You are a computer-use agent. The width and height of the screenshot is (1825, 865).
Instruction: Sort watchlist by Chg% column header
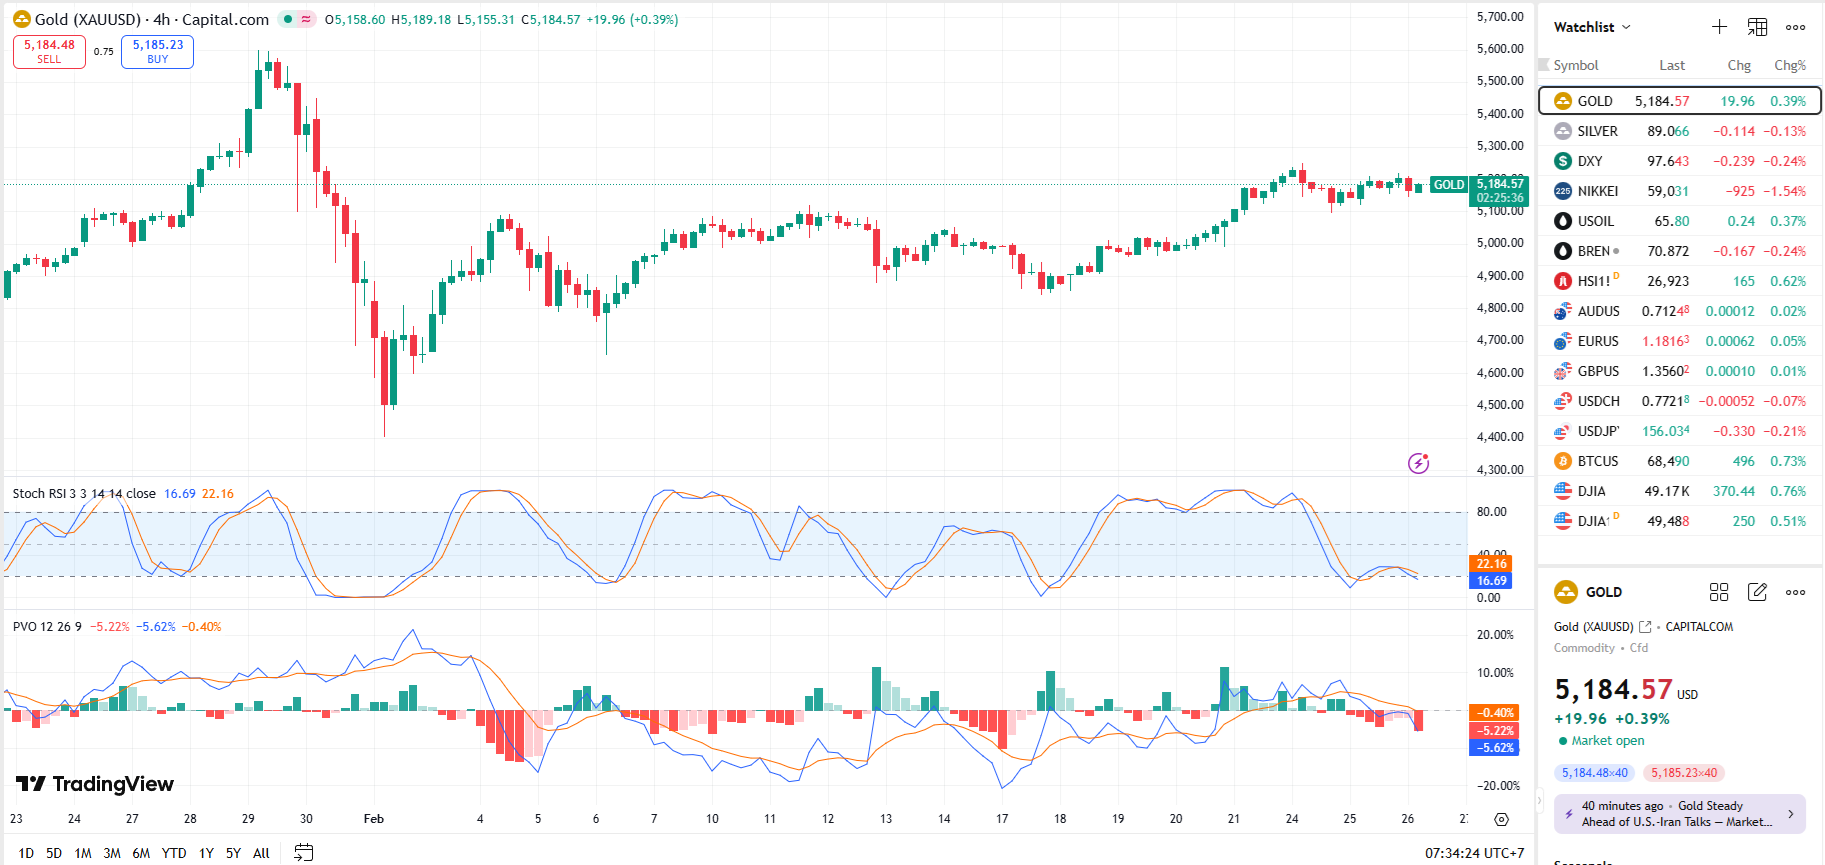pyautogui.click(x=1789, y=65)
